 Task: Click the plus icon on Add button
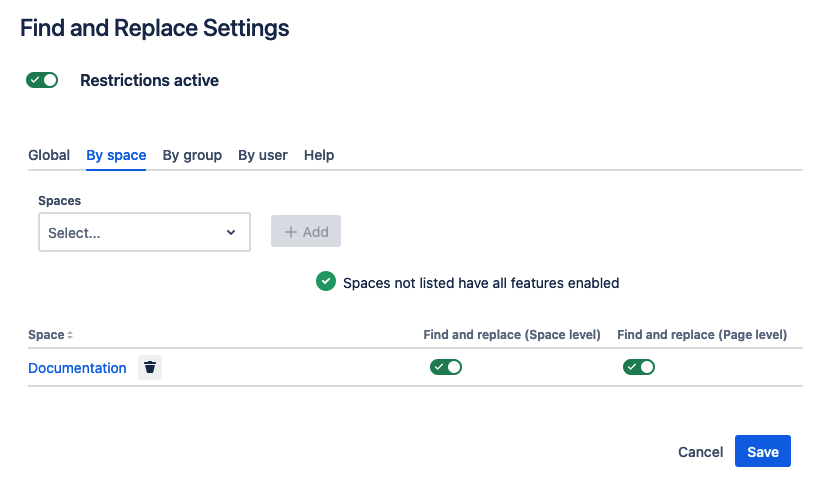click(291, 232)
